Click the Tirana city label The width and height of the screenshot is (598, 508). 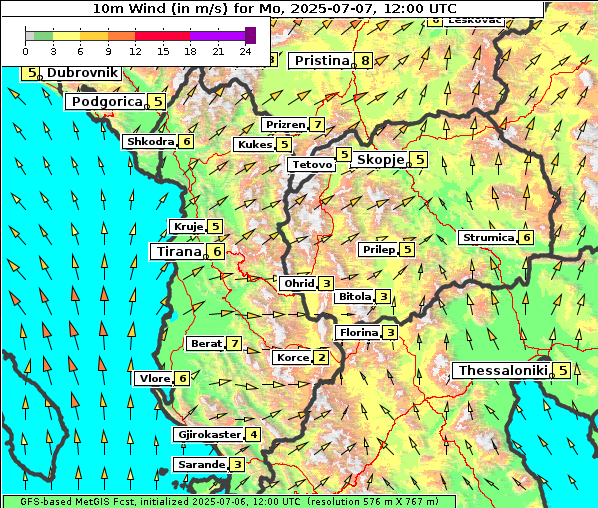pyautogui.click(x=179, y=252)
